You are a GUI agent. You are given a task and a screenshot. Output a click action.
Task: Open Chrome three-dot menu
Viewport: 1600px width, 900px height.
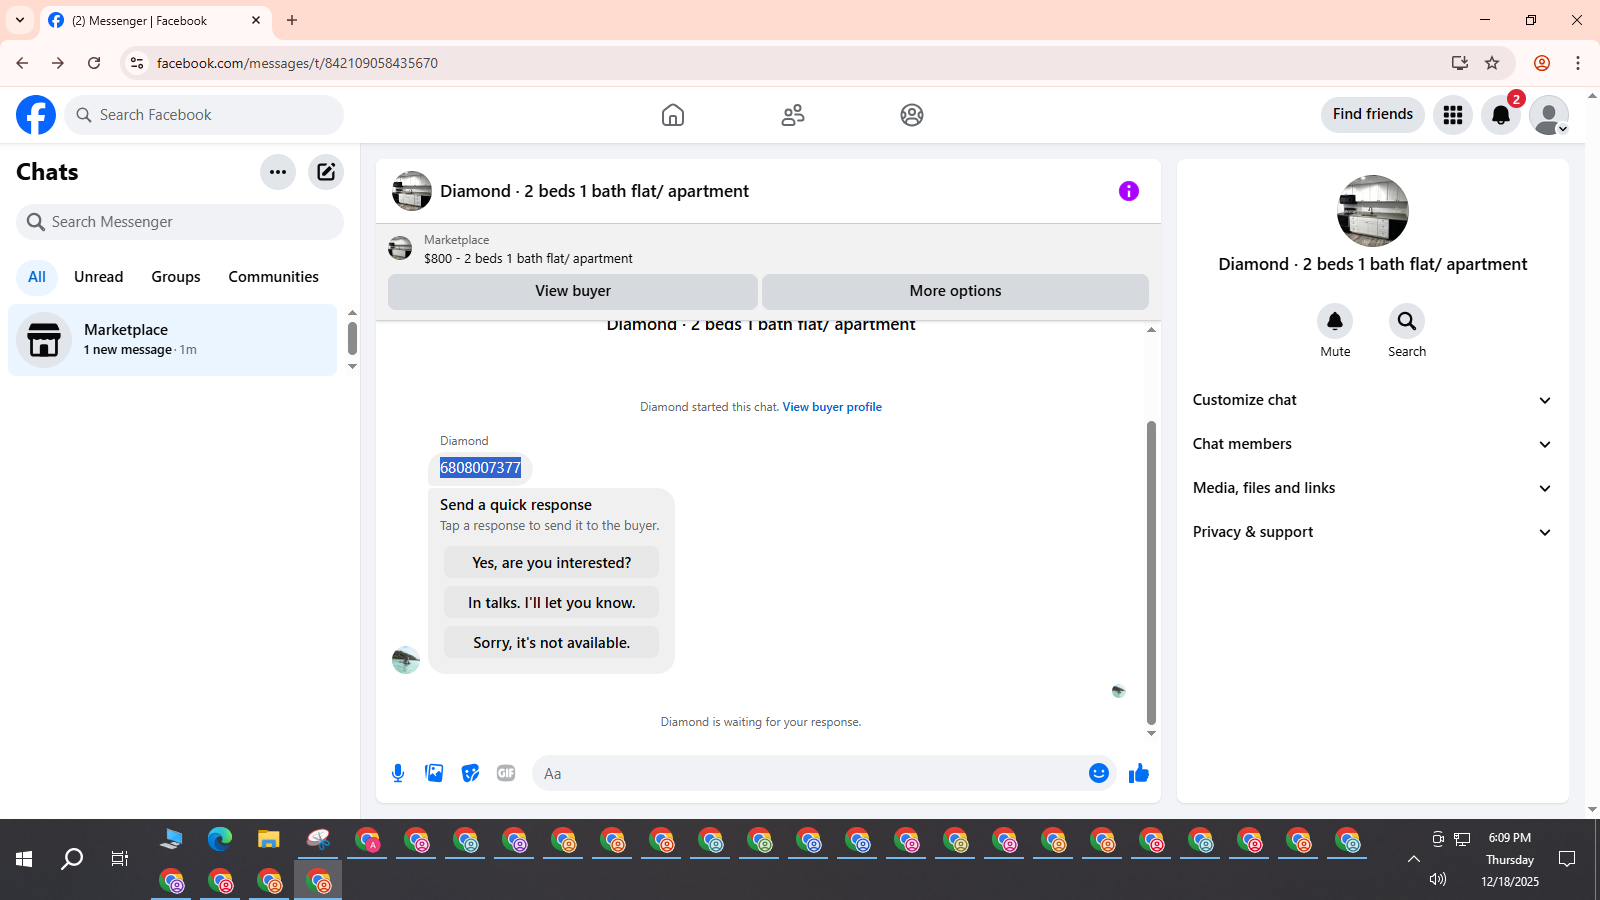(x=1578, y=63)
